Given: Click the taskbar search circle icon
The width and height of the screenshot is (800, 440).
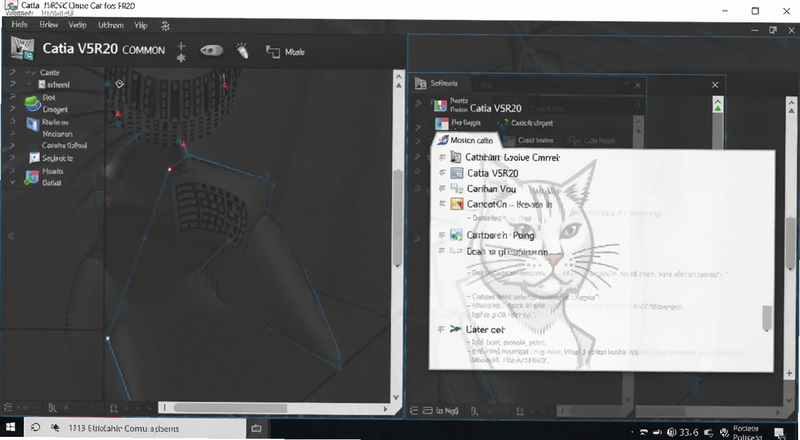Looking at the screenshot, I should (x=35, y=428).
